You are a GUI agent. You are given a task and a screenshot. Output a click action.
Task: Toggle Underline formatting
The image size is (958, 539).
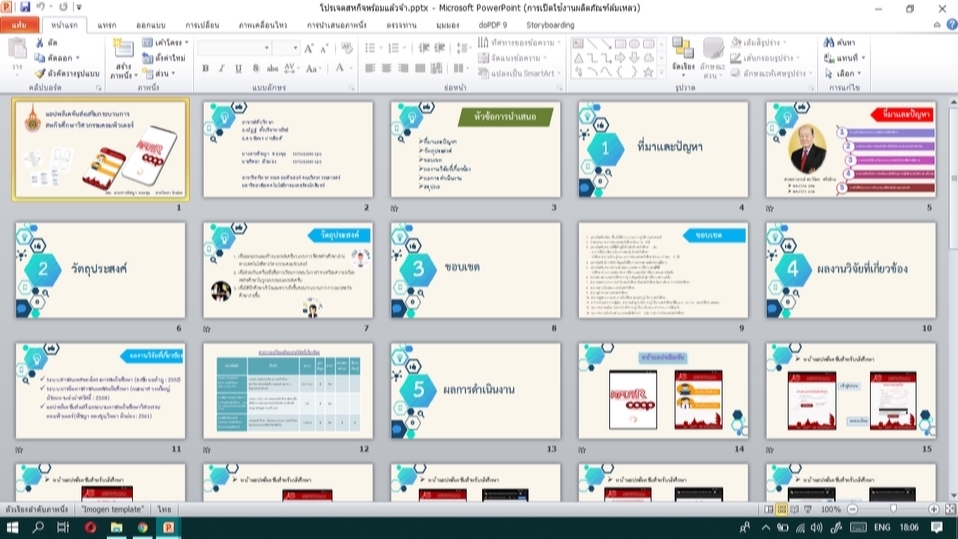pos(238,68)
